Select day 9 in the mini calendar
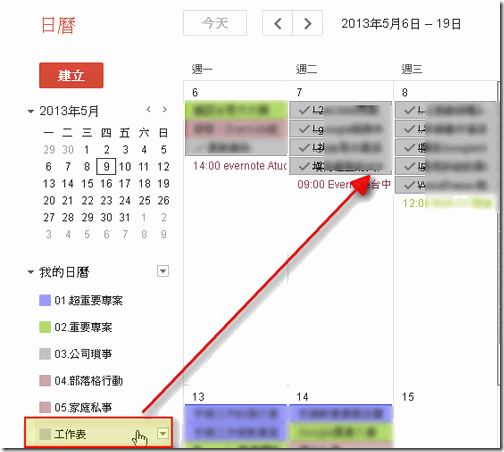Image resolution: width=504 pixels, height=452 pixels. 106,166
